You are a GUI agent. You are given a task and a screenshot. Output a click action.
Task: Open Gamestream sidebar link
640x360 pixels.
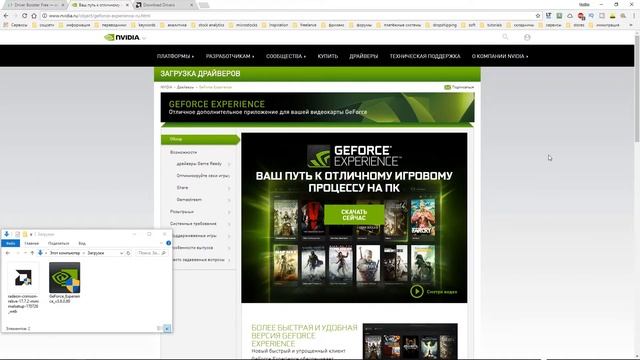(189, 200)
